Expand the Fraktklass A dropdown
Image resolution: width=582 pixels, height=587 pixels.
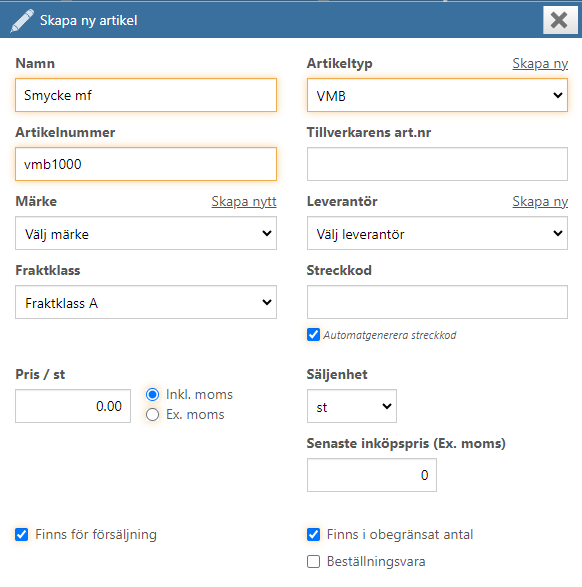146,302
